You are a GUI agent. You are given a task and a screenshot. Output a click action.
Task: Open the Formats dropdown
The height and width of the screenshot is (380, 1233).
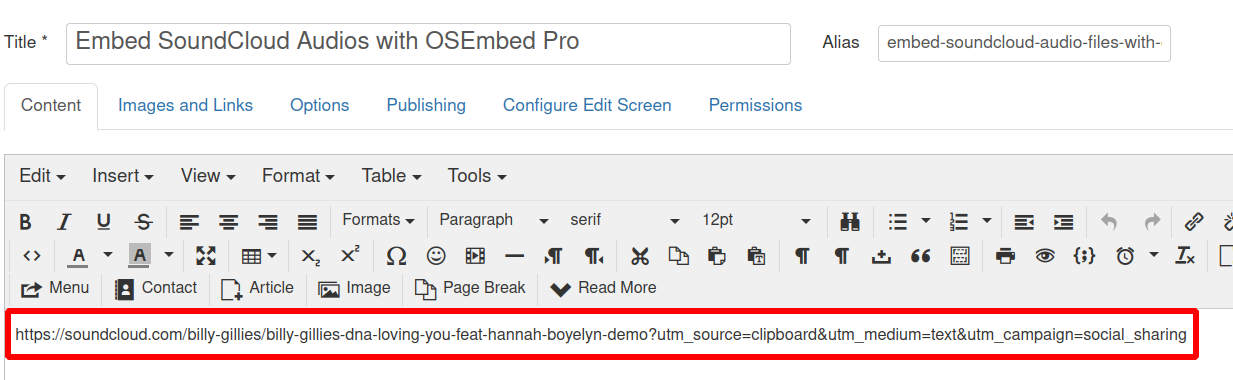[378, 221]
